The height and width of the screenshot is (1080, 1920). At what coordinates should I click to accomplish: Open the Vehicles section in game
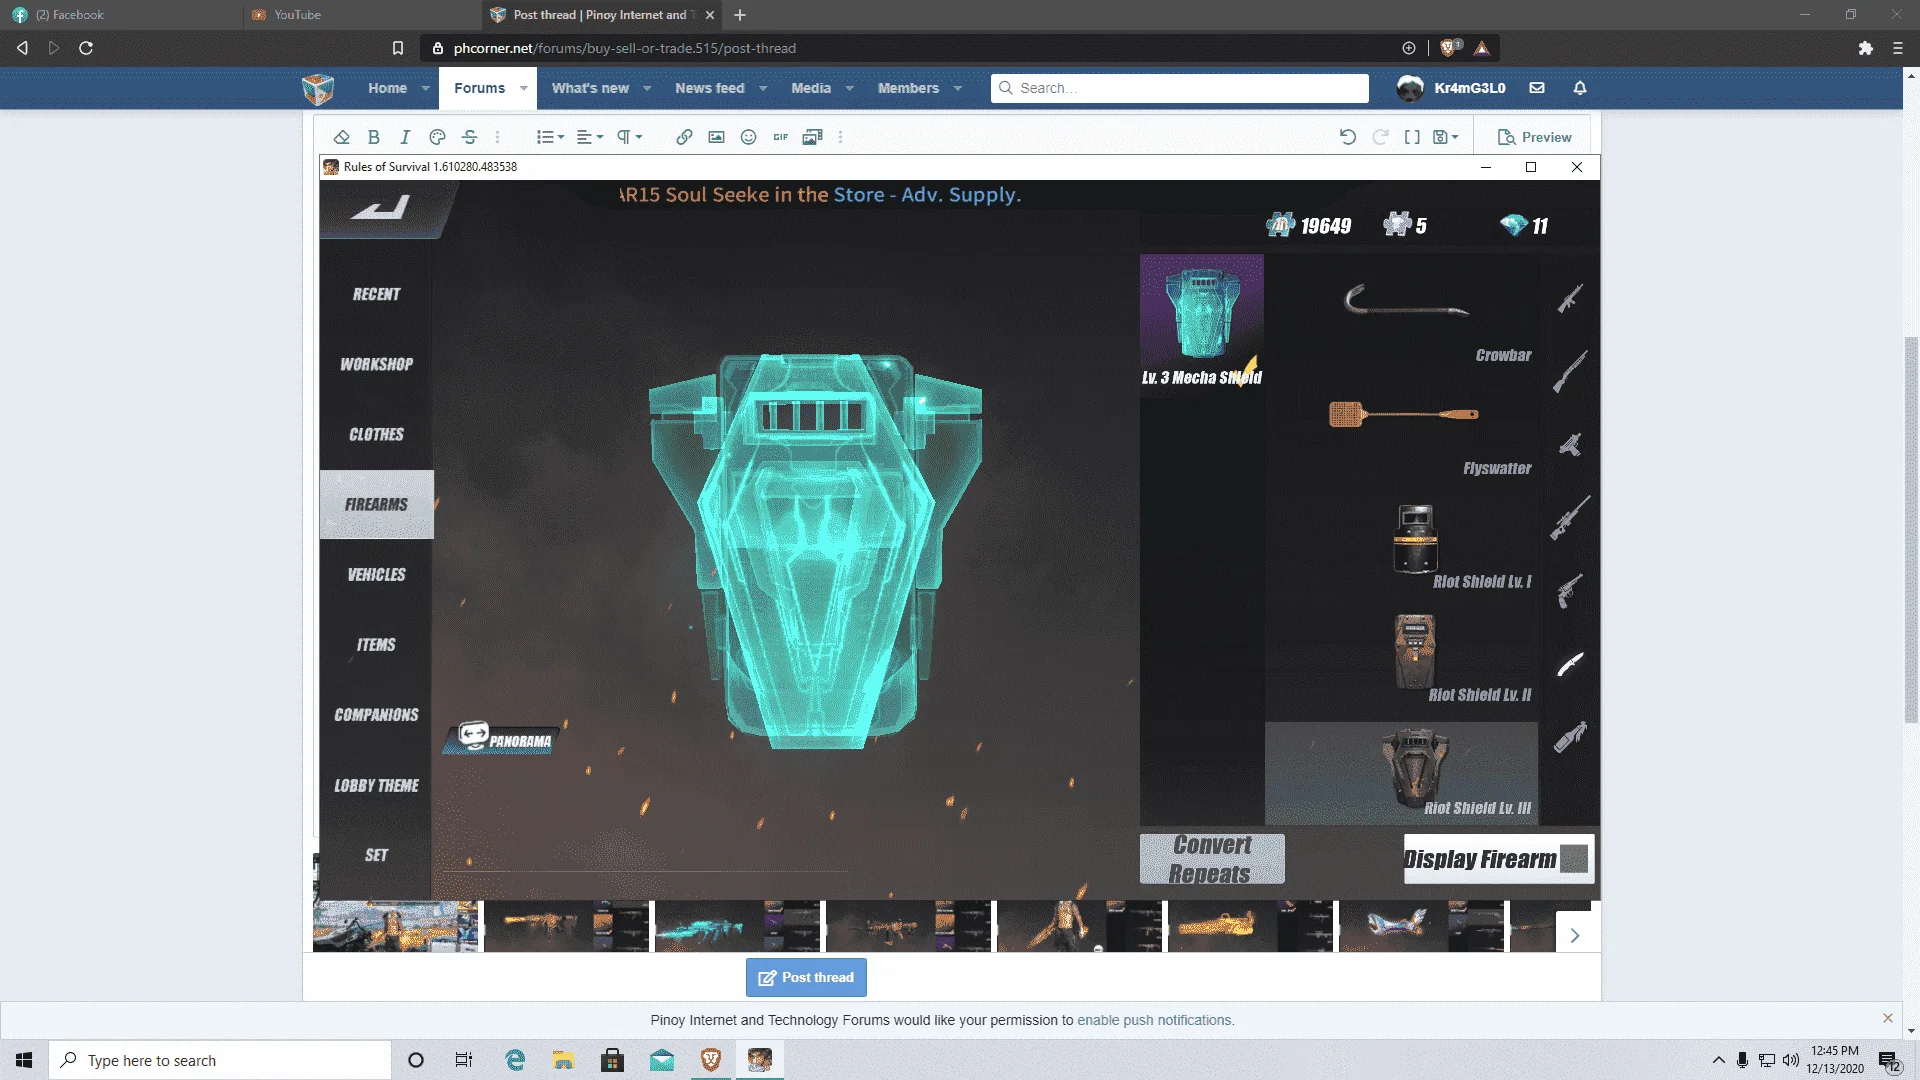tap(376, 574)
